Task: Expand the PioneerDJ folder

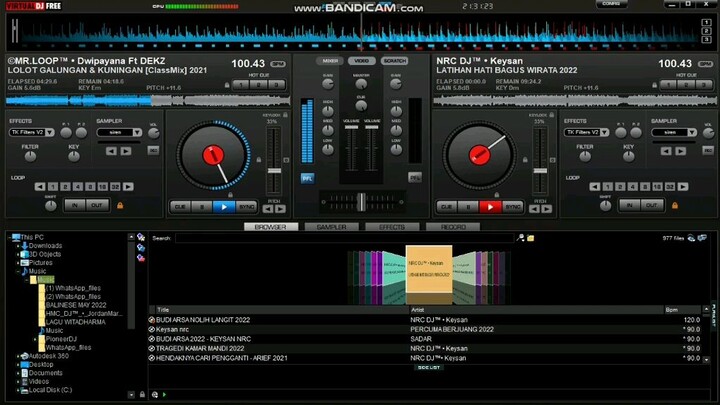Action: click(35, 339)
